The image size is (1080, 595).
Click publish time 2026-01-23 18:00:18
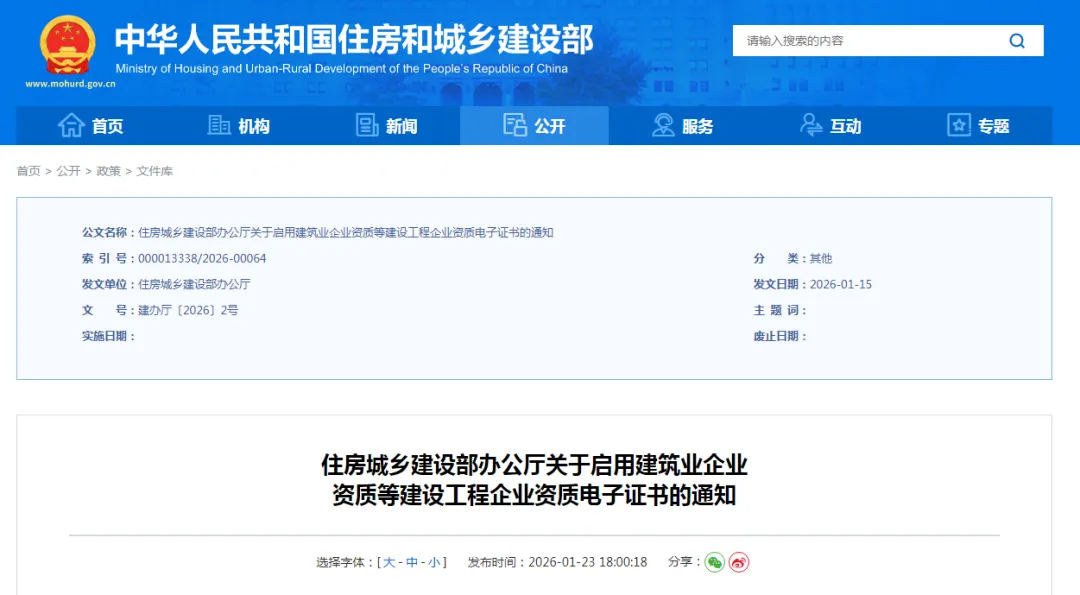click(588, 563)
